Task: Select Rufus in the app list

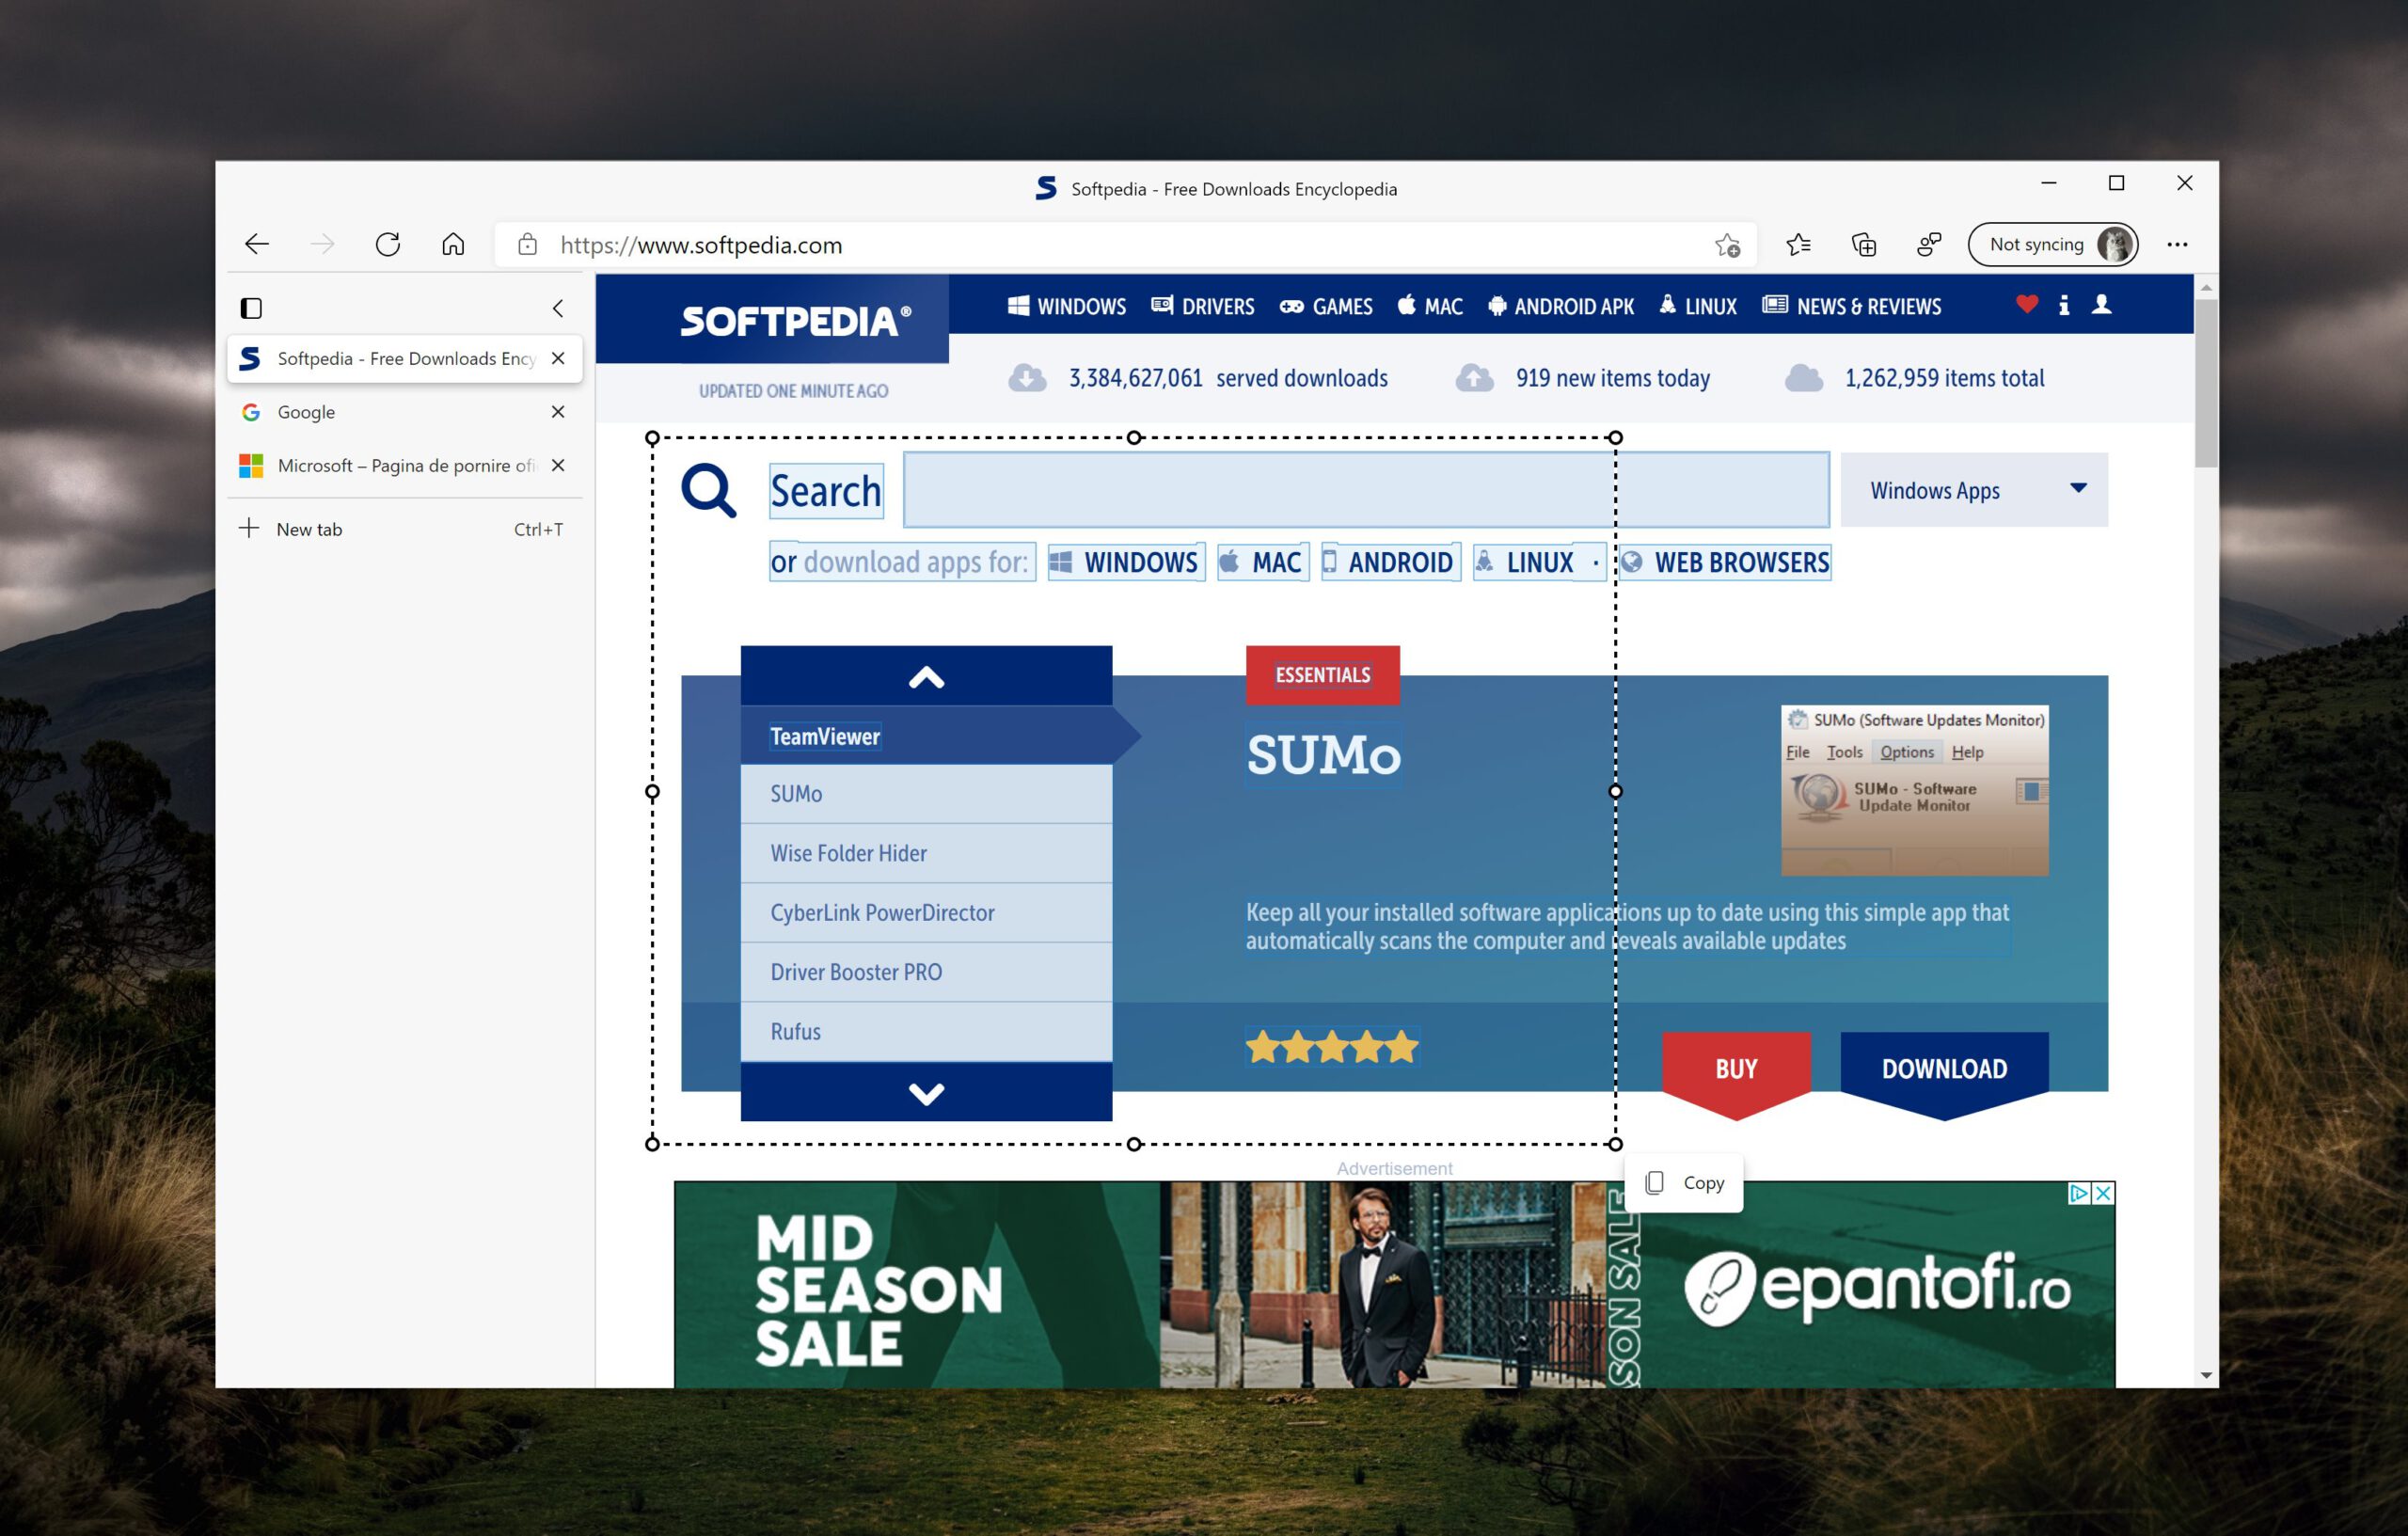Action: point(926,1031)
